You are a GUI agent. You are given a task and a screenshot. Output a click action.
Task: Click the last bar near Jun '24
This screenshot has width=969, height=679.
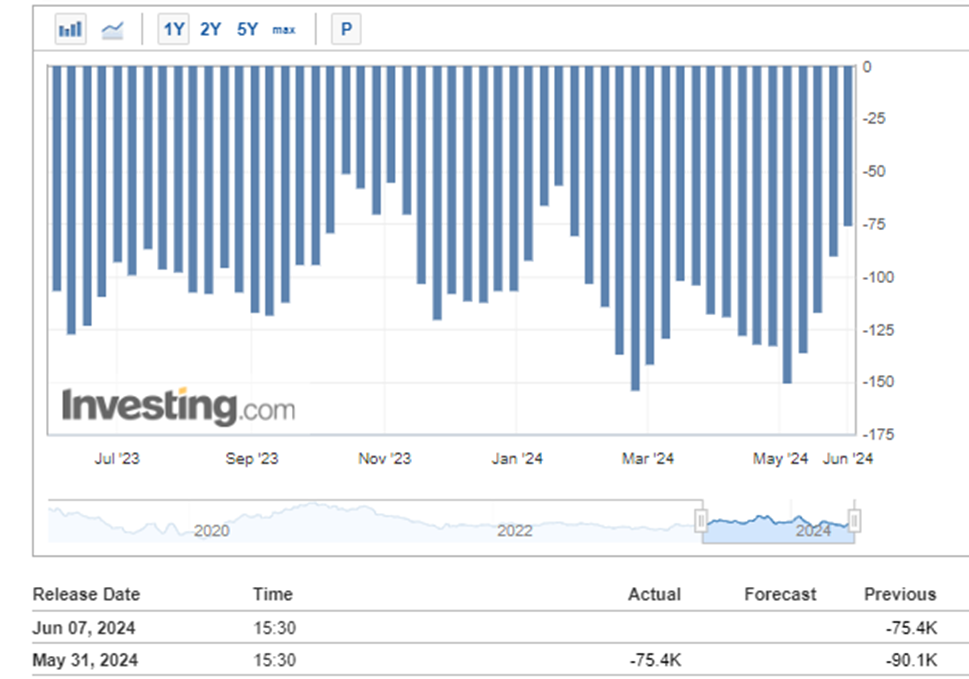tap(848, 146)
